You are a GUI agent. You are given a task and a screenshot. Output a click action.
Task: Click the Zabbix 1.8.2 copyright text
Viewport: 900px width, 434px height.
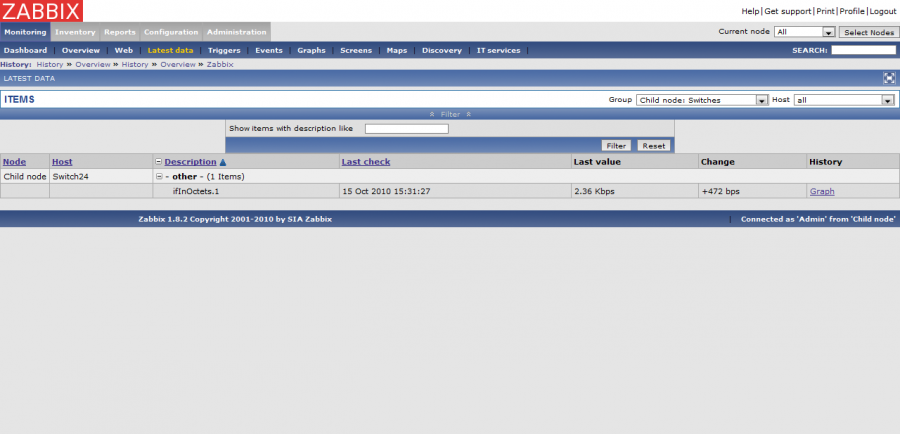point(235,219)
